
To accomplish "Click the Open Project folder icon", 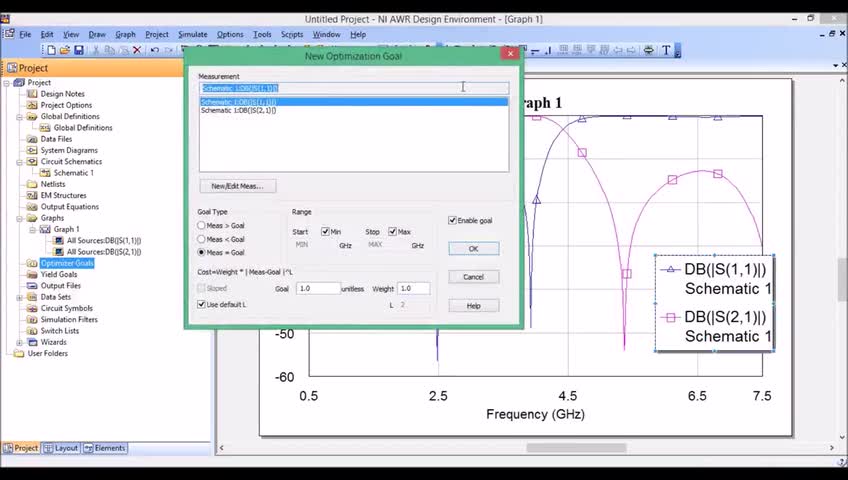I will (x=65, y=50).
